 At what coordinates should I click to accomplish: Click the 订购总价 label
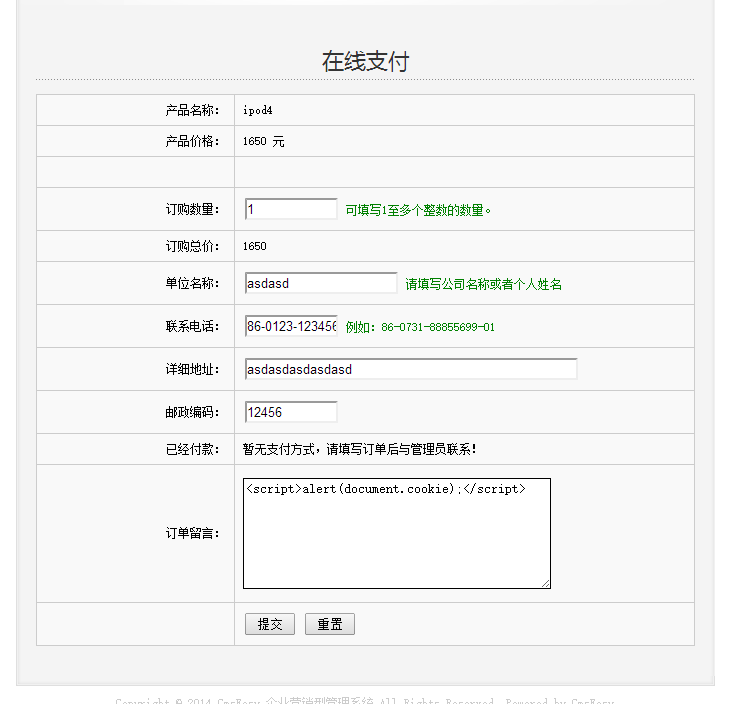pos(192,246)
